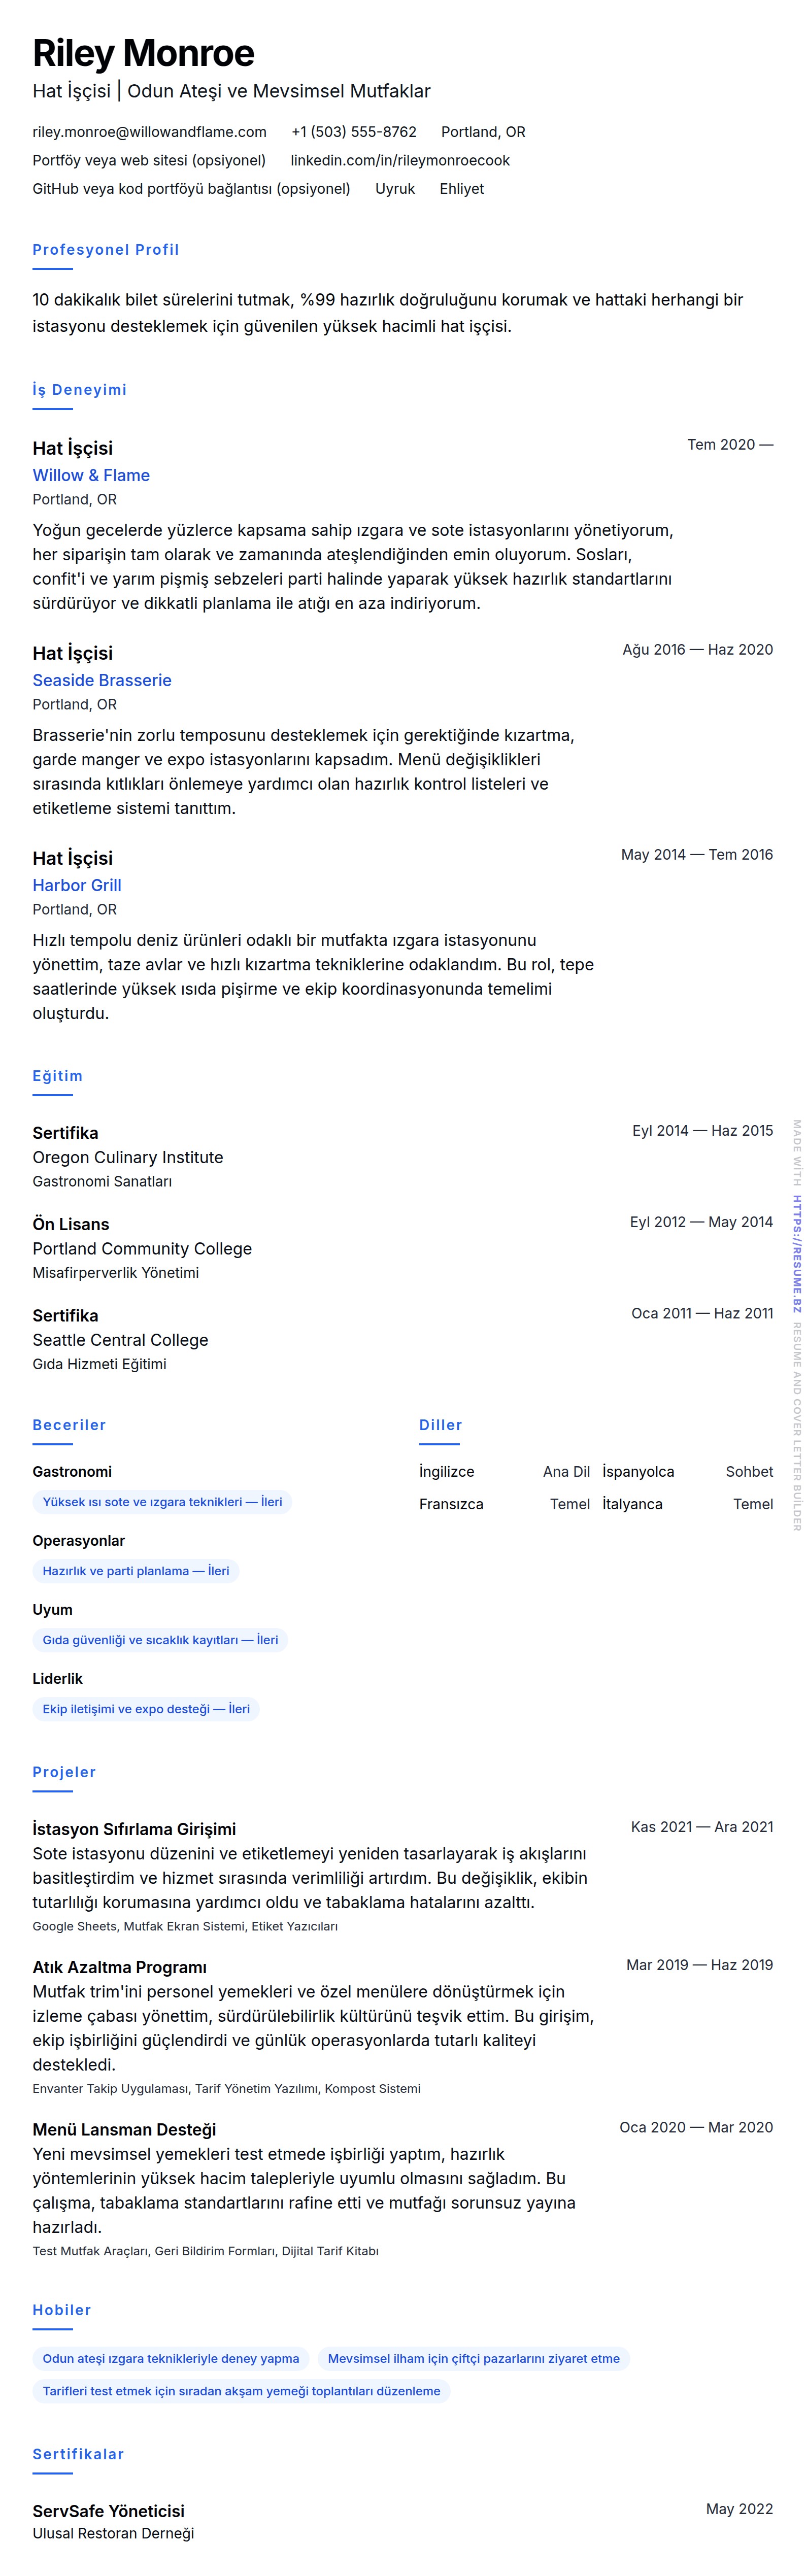Open the Willow & Flame employer link

(x=91, y=475)
